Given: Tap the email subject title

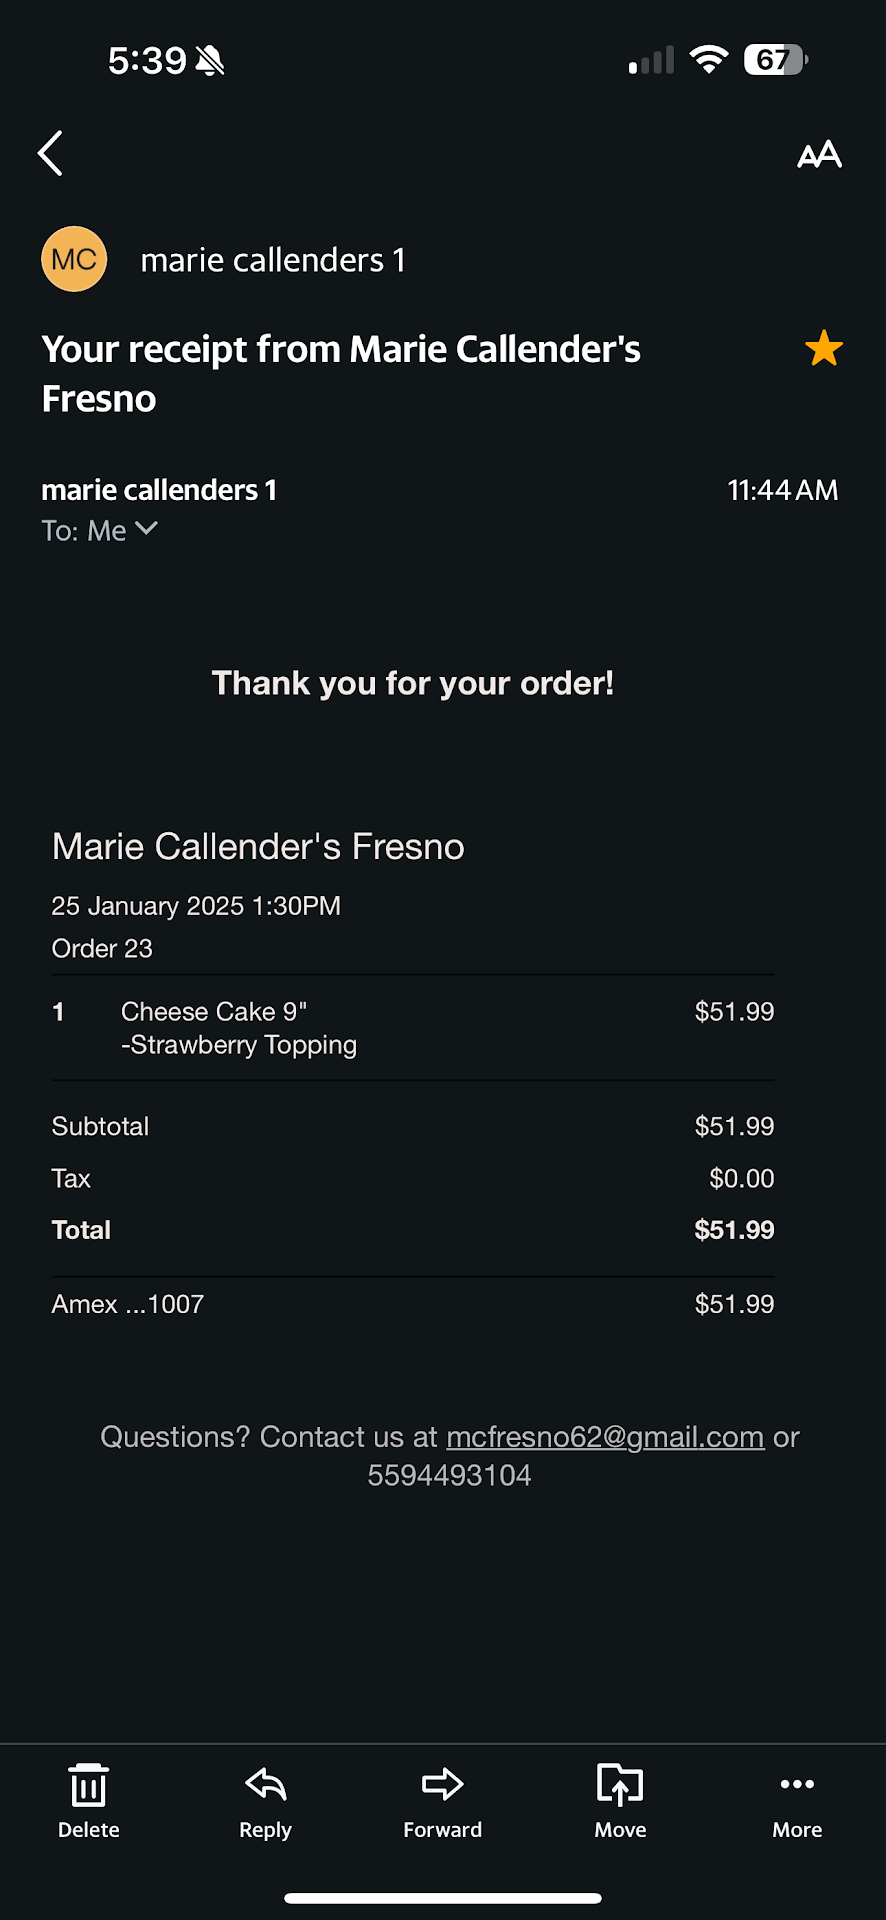Looking at the screenshot, I should pyautogui.click(x=341, y=373).
